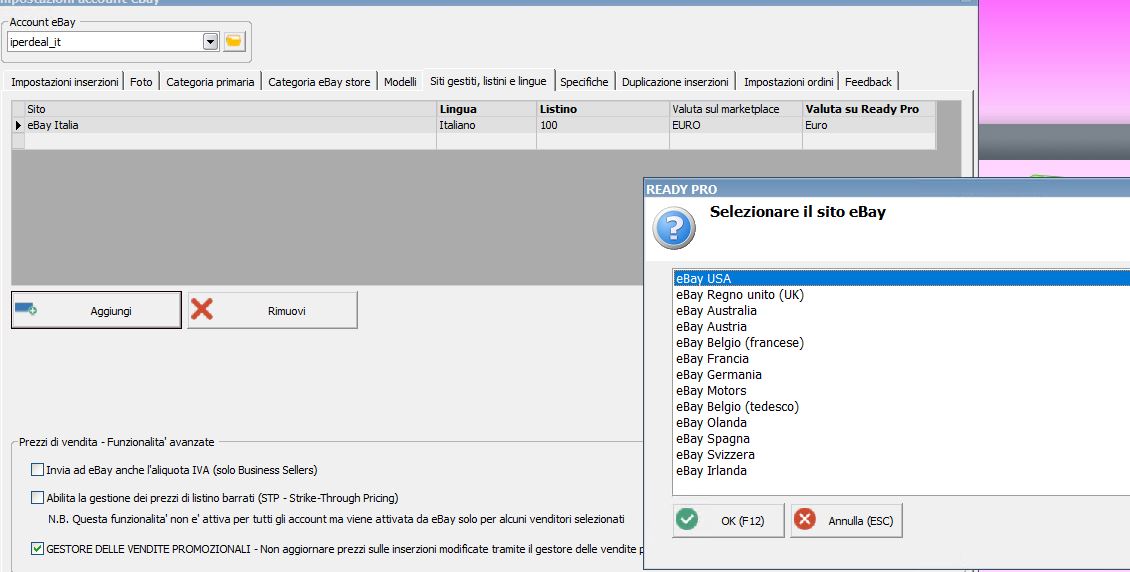Enable the prezzi di listino barrati checkbox
Screen dimensions: 1130x572
tap(37, 497)
